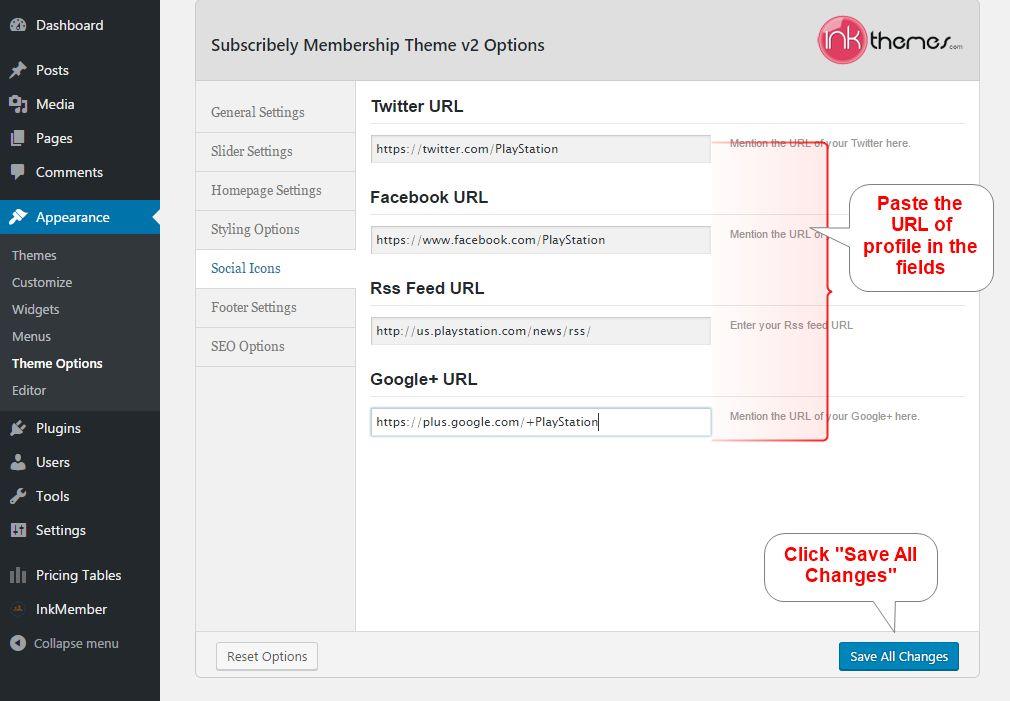Open the Comments menu item
Image resolution: width=1010 pixels, height=701 pixels.
(x=69, y=172)
